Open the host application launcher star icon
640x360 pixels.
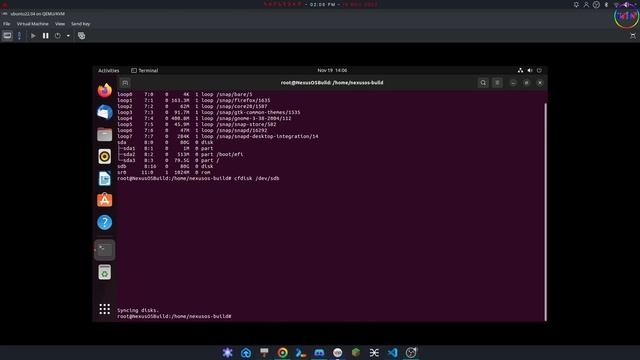227,352
